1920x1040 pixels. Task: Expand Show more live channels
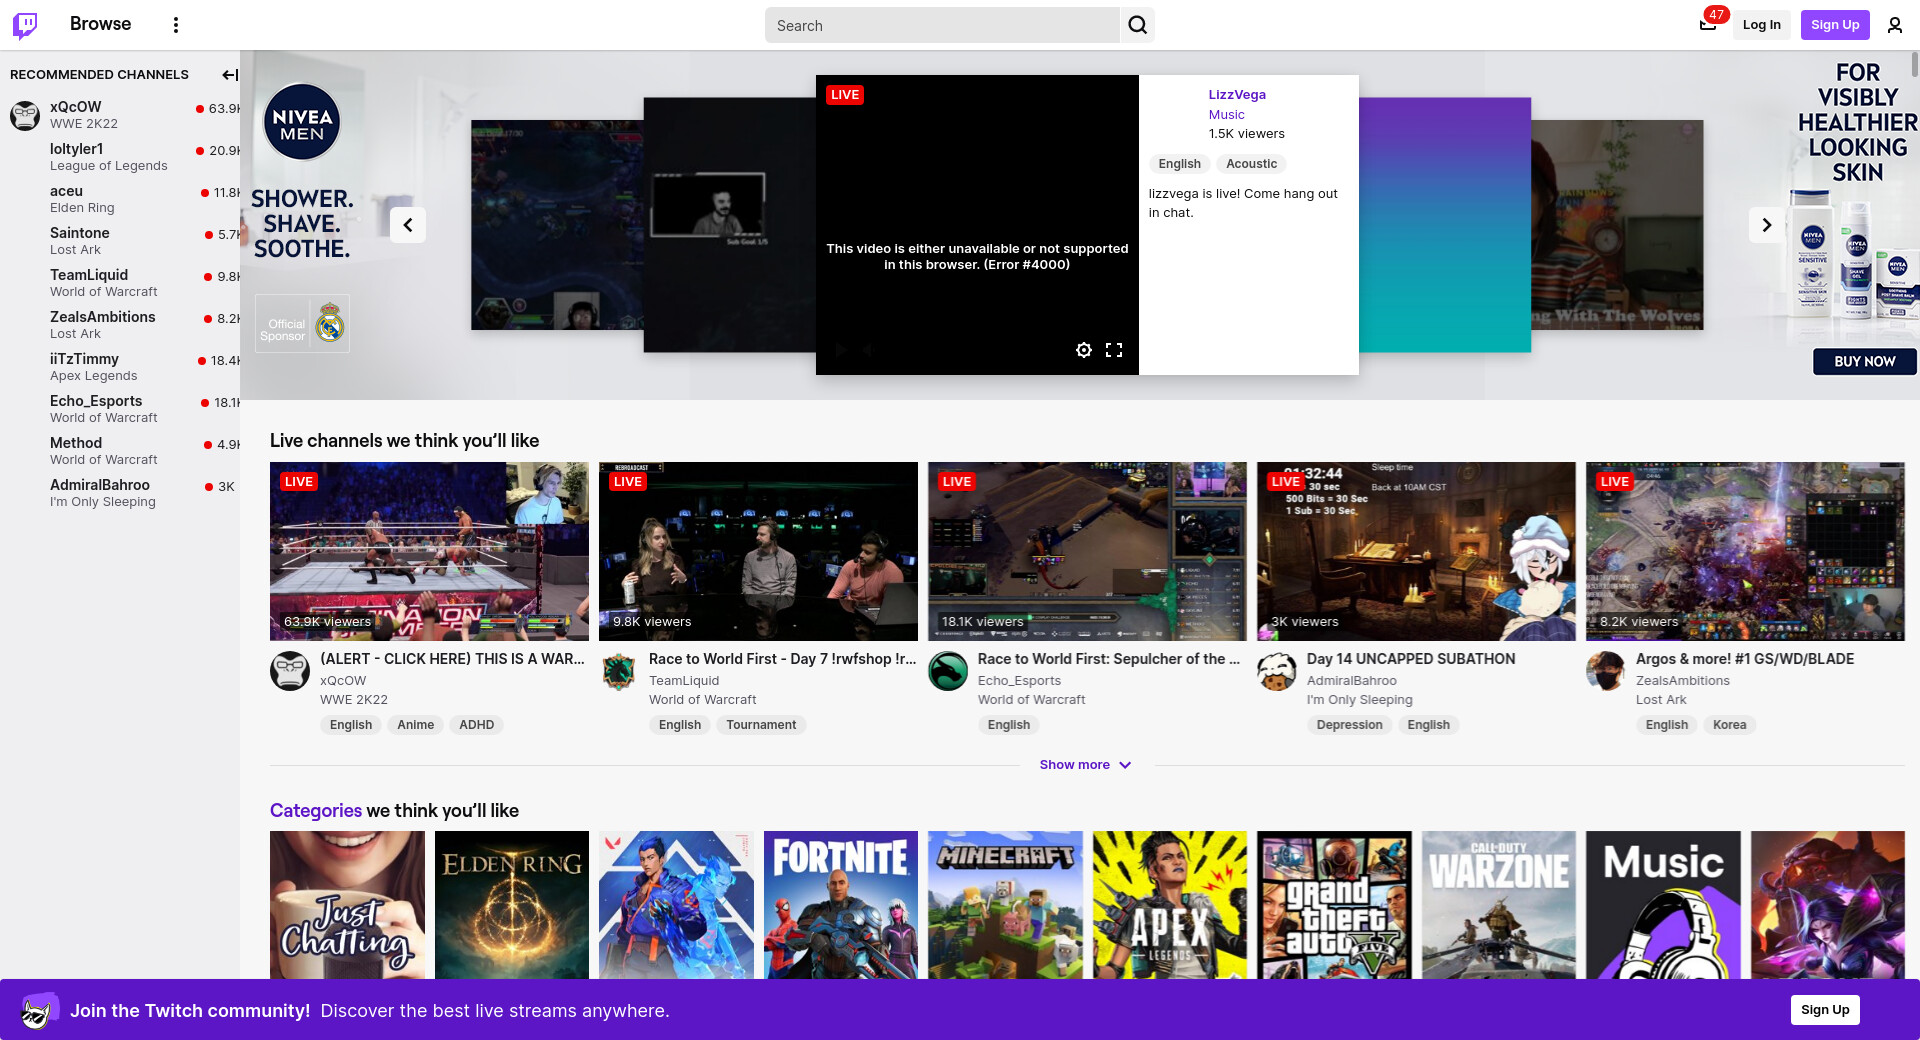(x=1085, y=765)
